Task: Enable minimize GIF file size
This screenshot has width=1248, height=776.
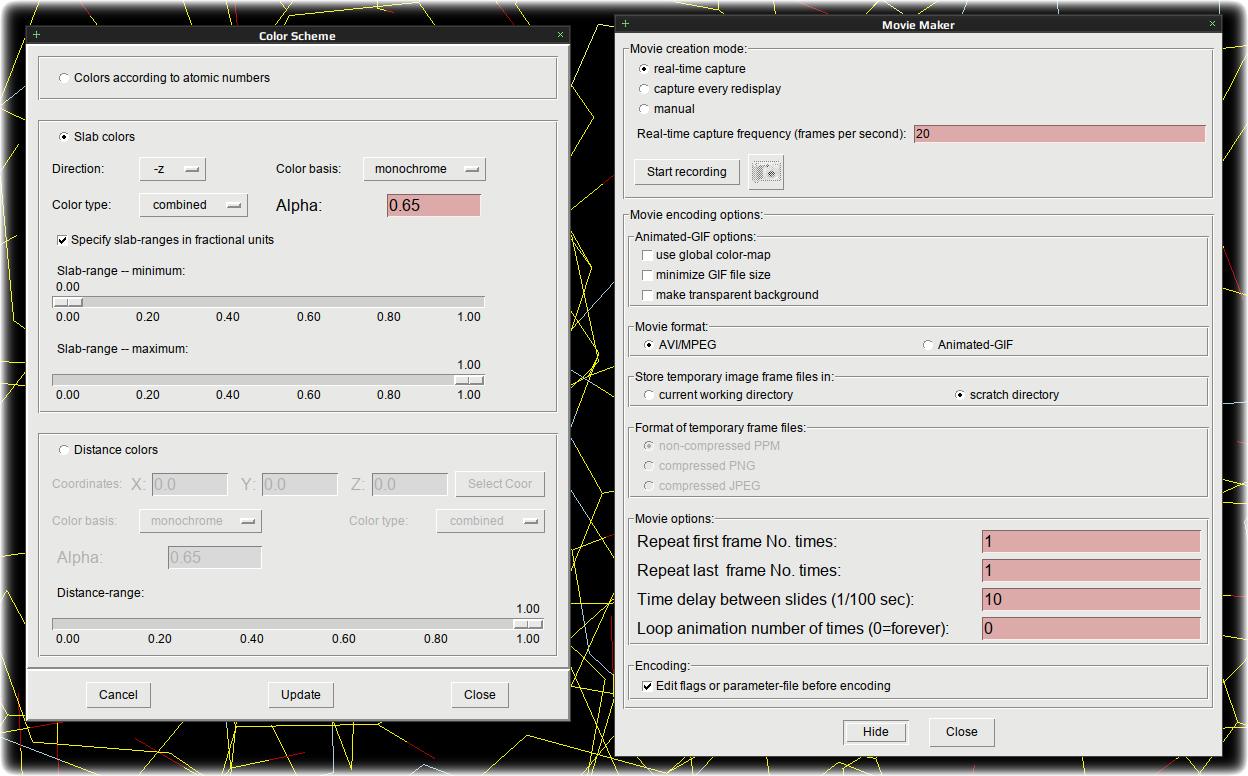Action: (x=706, y=275)
